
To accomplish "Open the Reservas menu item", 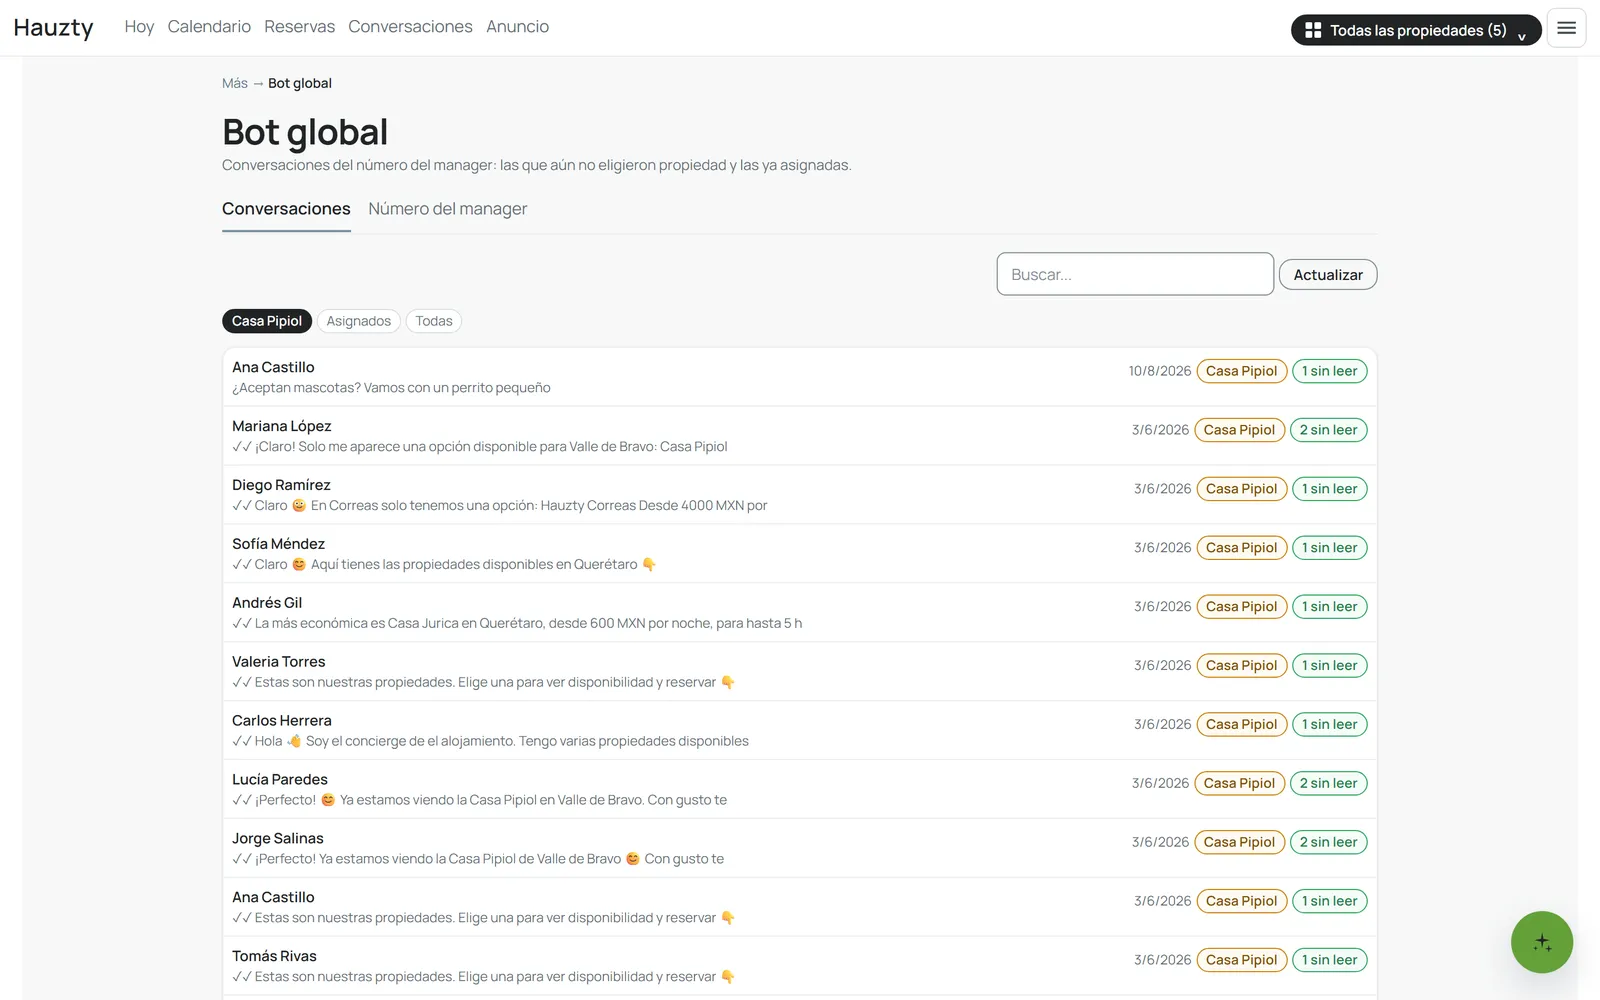I will [300, 27].
